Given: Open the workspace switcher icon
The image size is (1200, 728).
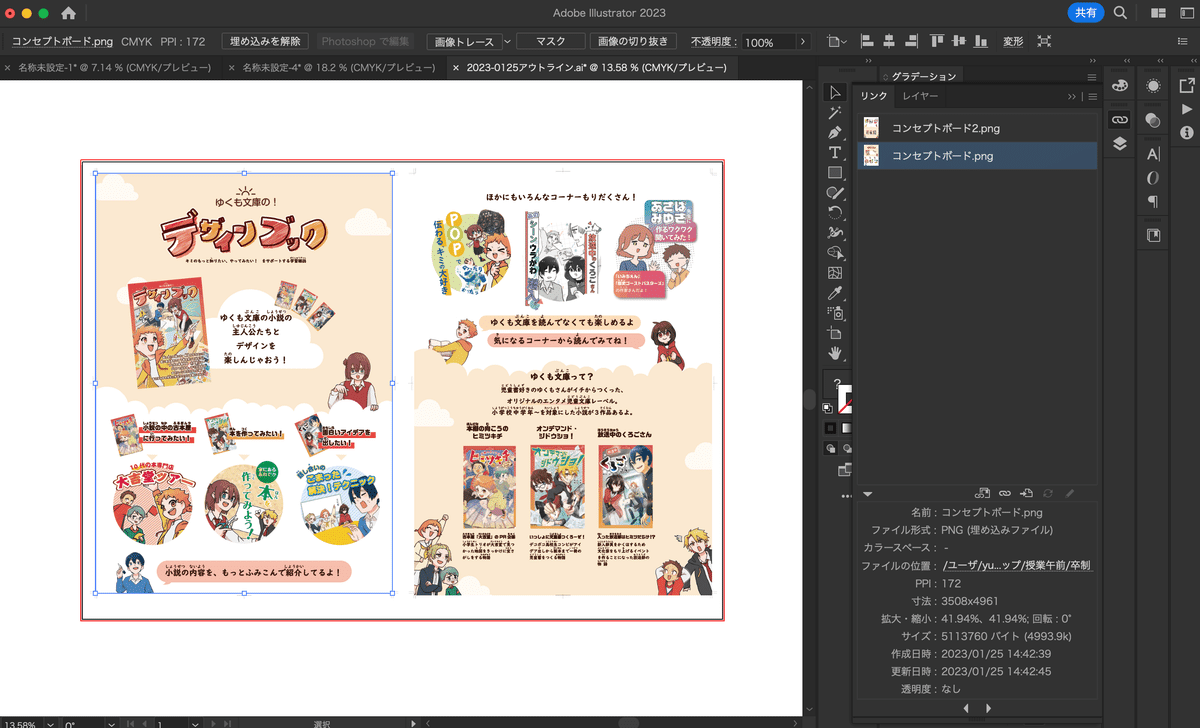Looking at the screenshot, I should (x=1186, y=13).
